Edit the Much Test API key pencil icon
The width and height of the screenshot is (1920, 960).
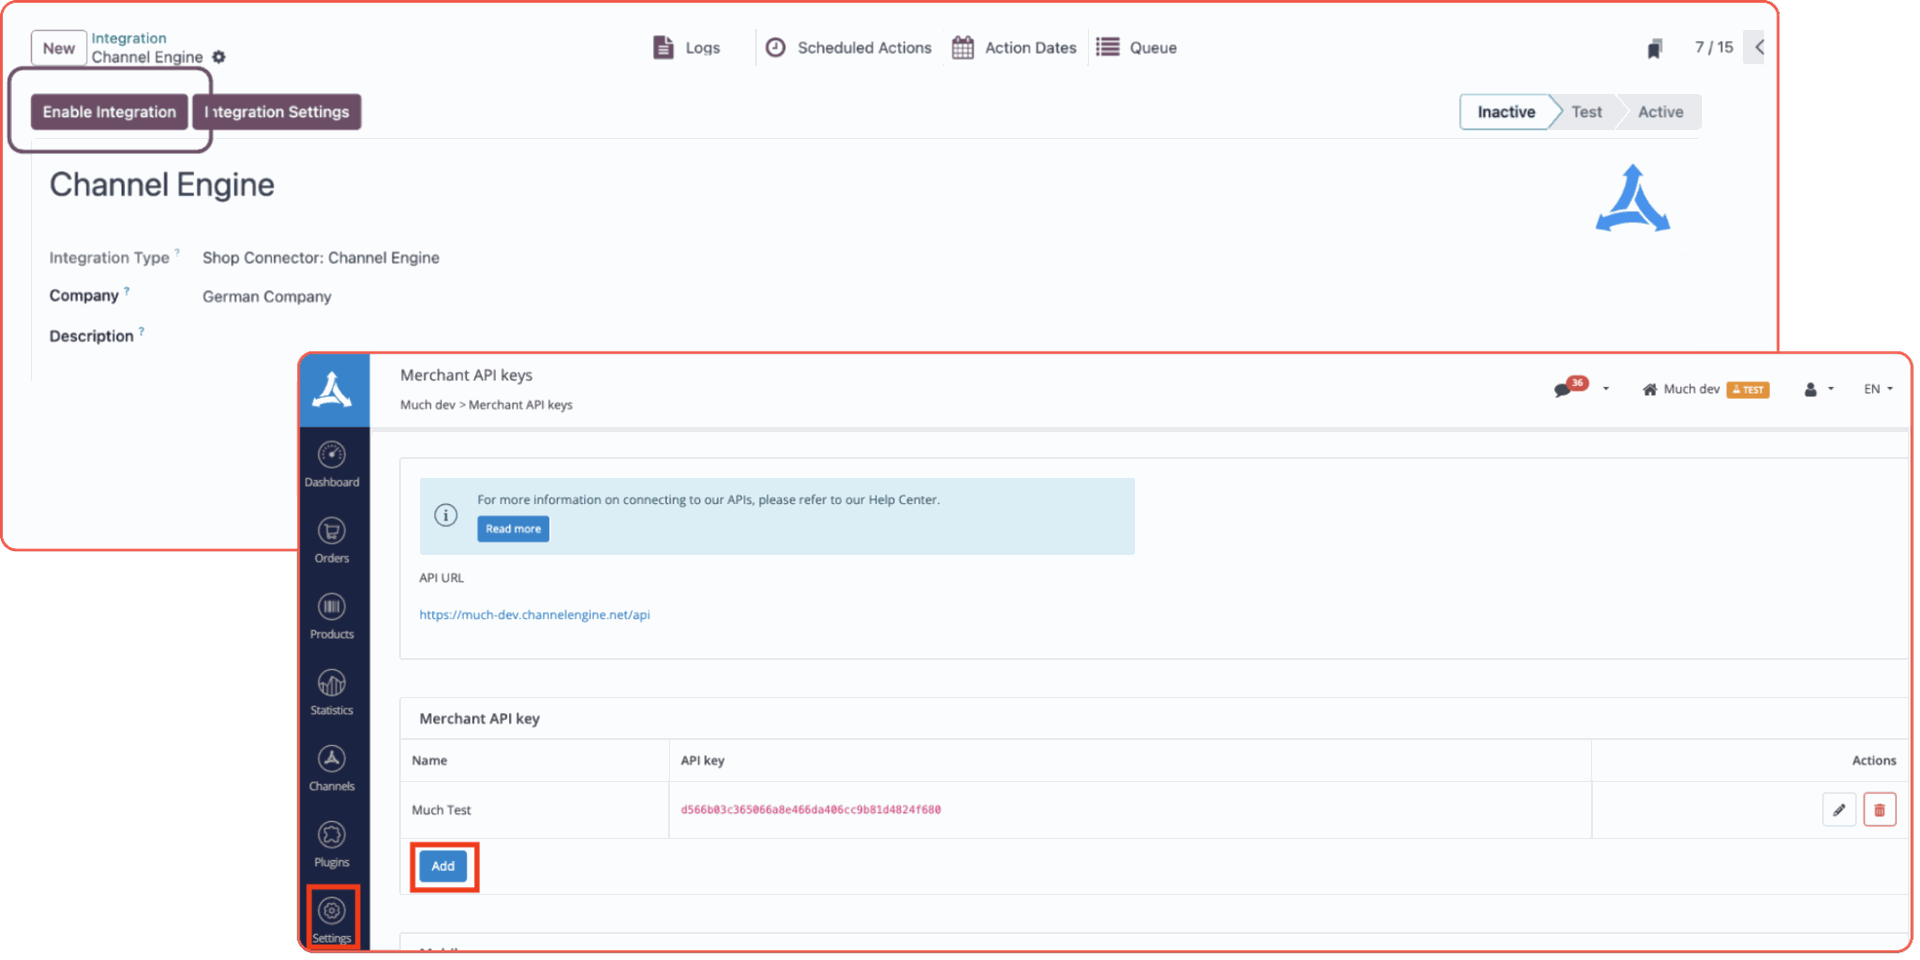(1839, 810)
